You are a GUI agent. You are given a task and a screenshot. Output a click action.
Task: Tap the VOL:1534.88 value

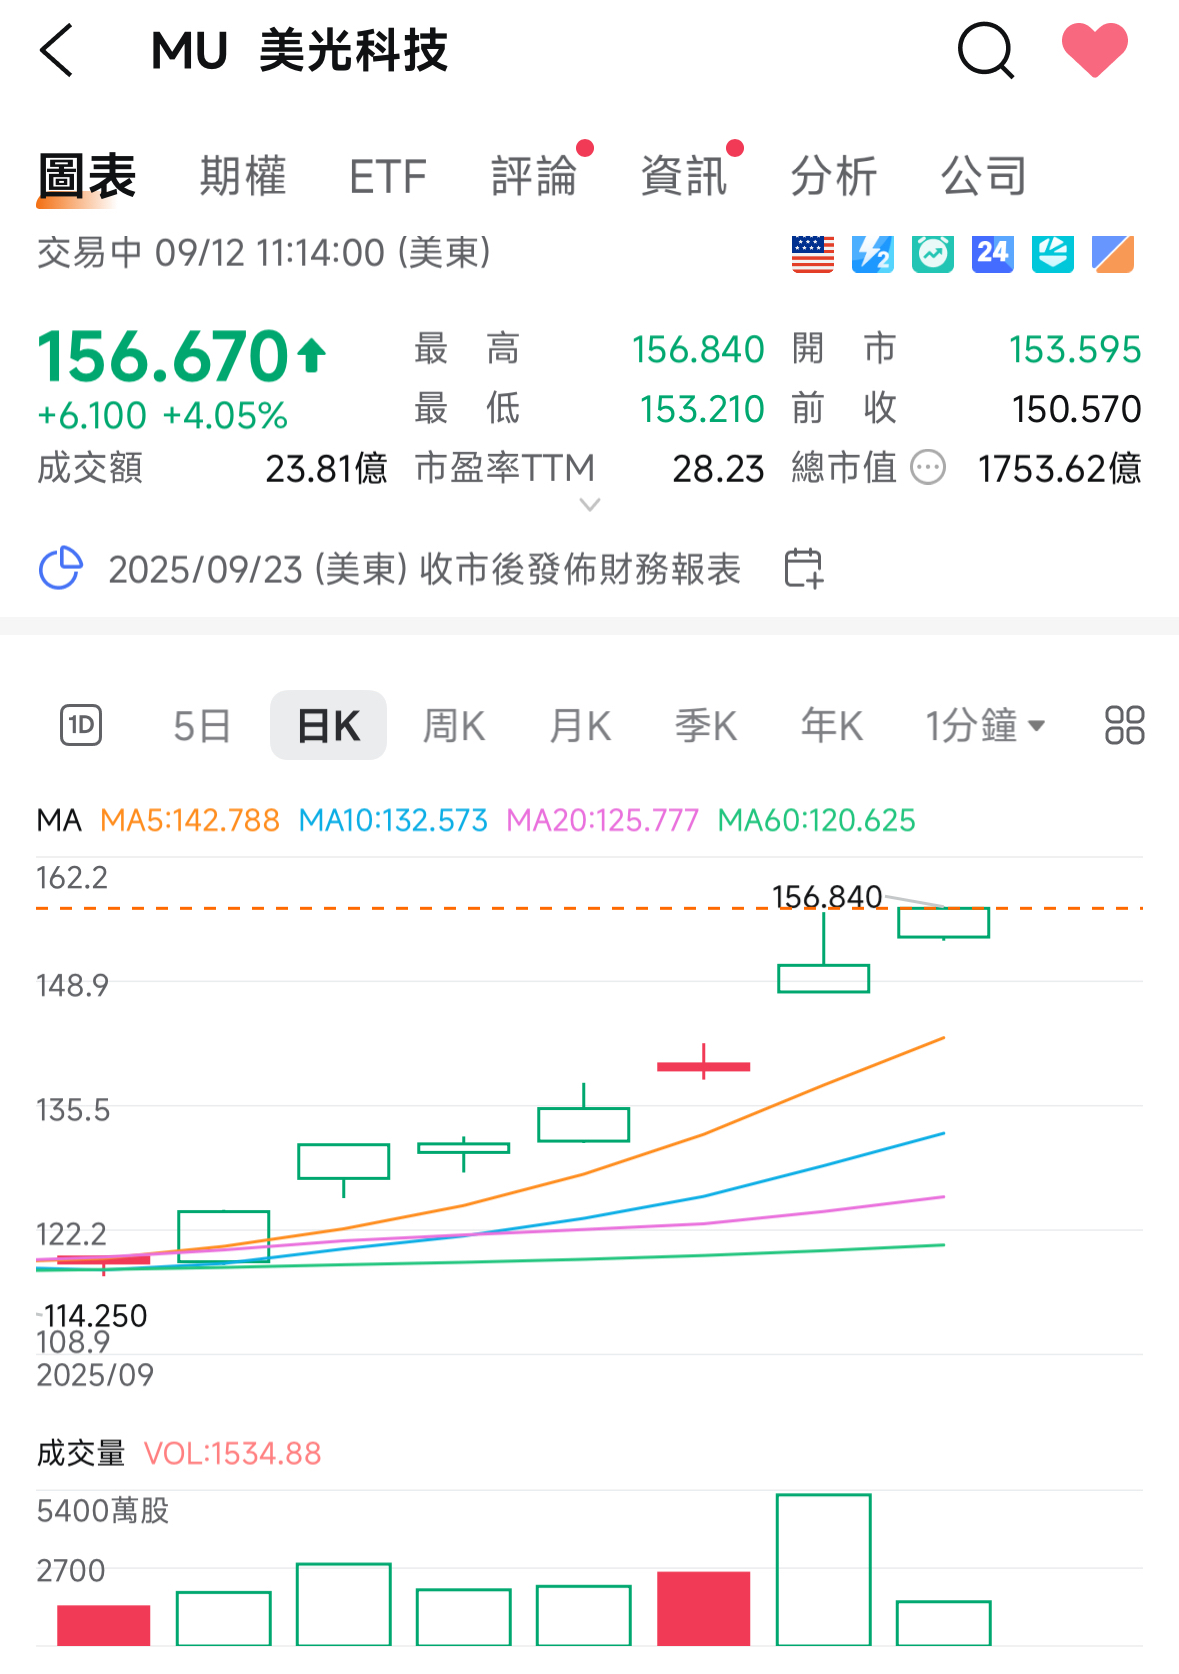click(x=233, y=1453)
